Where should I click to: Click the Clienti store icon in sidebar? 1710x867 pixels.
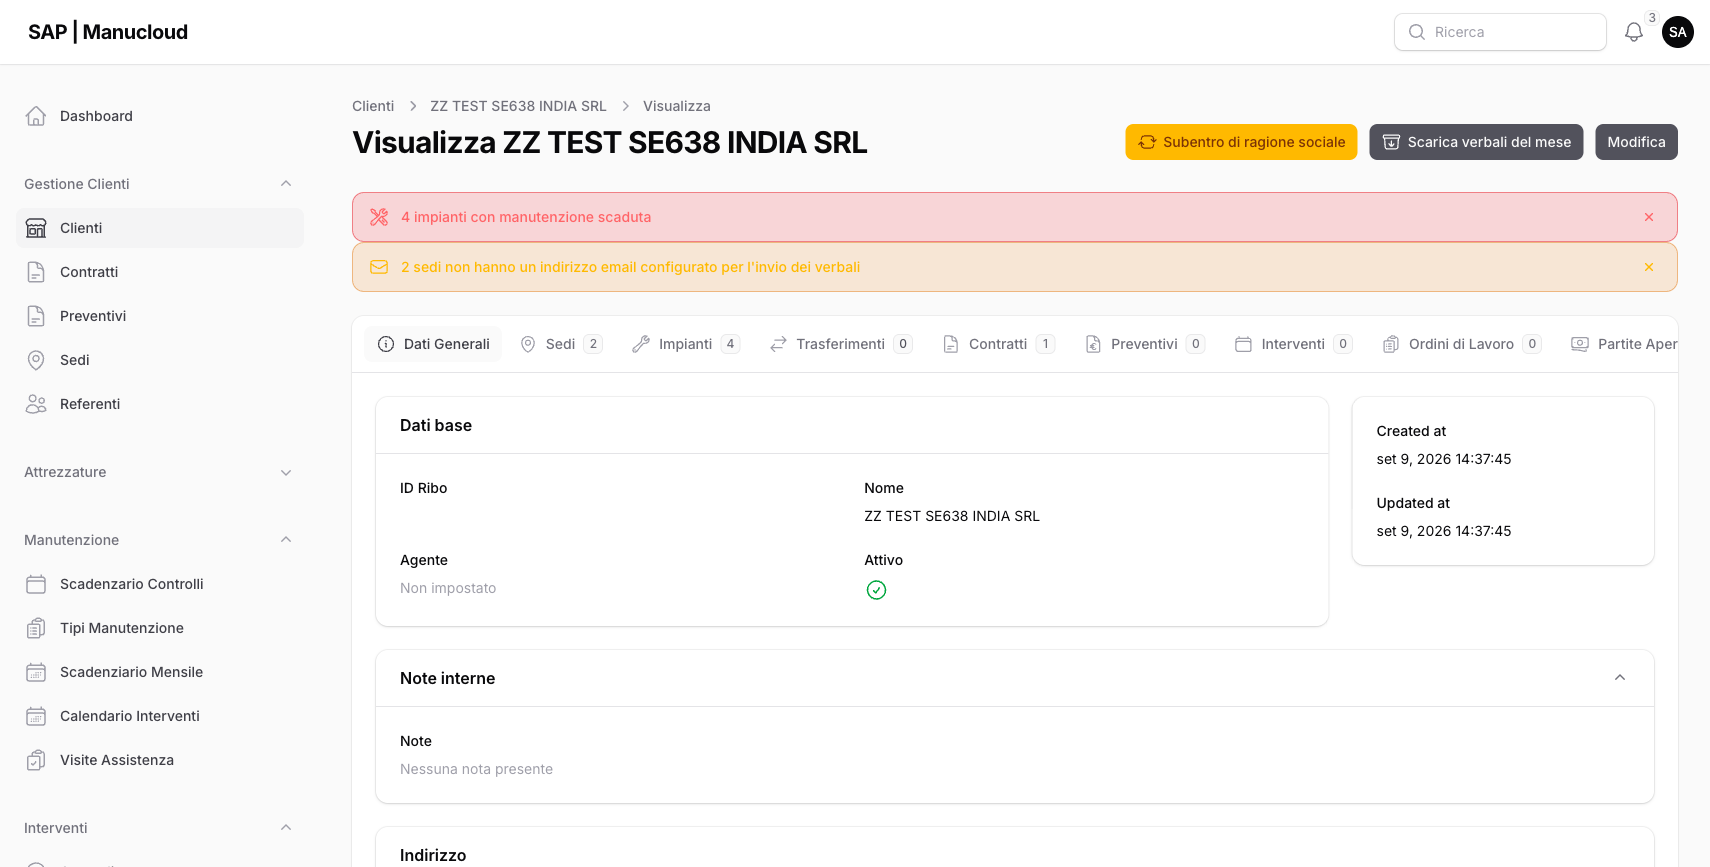coord(36,228)
